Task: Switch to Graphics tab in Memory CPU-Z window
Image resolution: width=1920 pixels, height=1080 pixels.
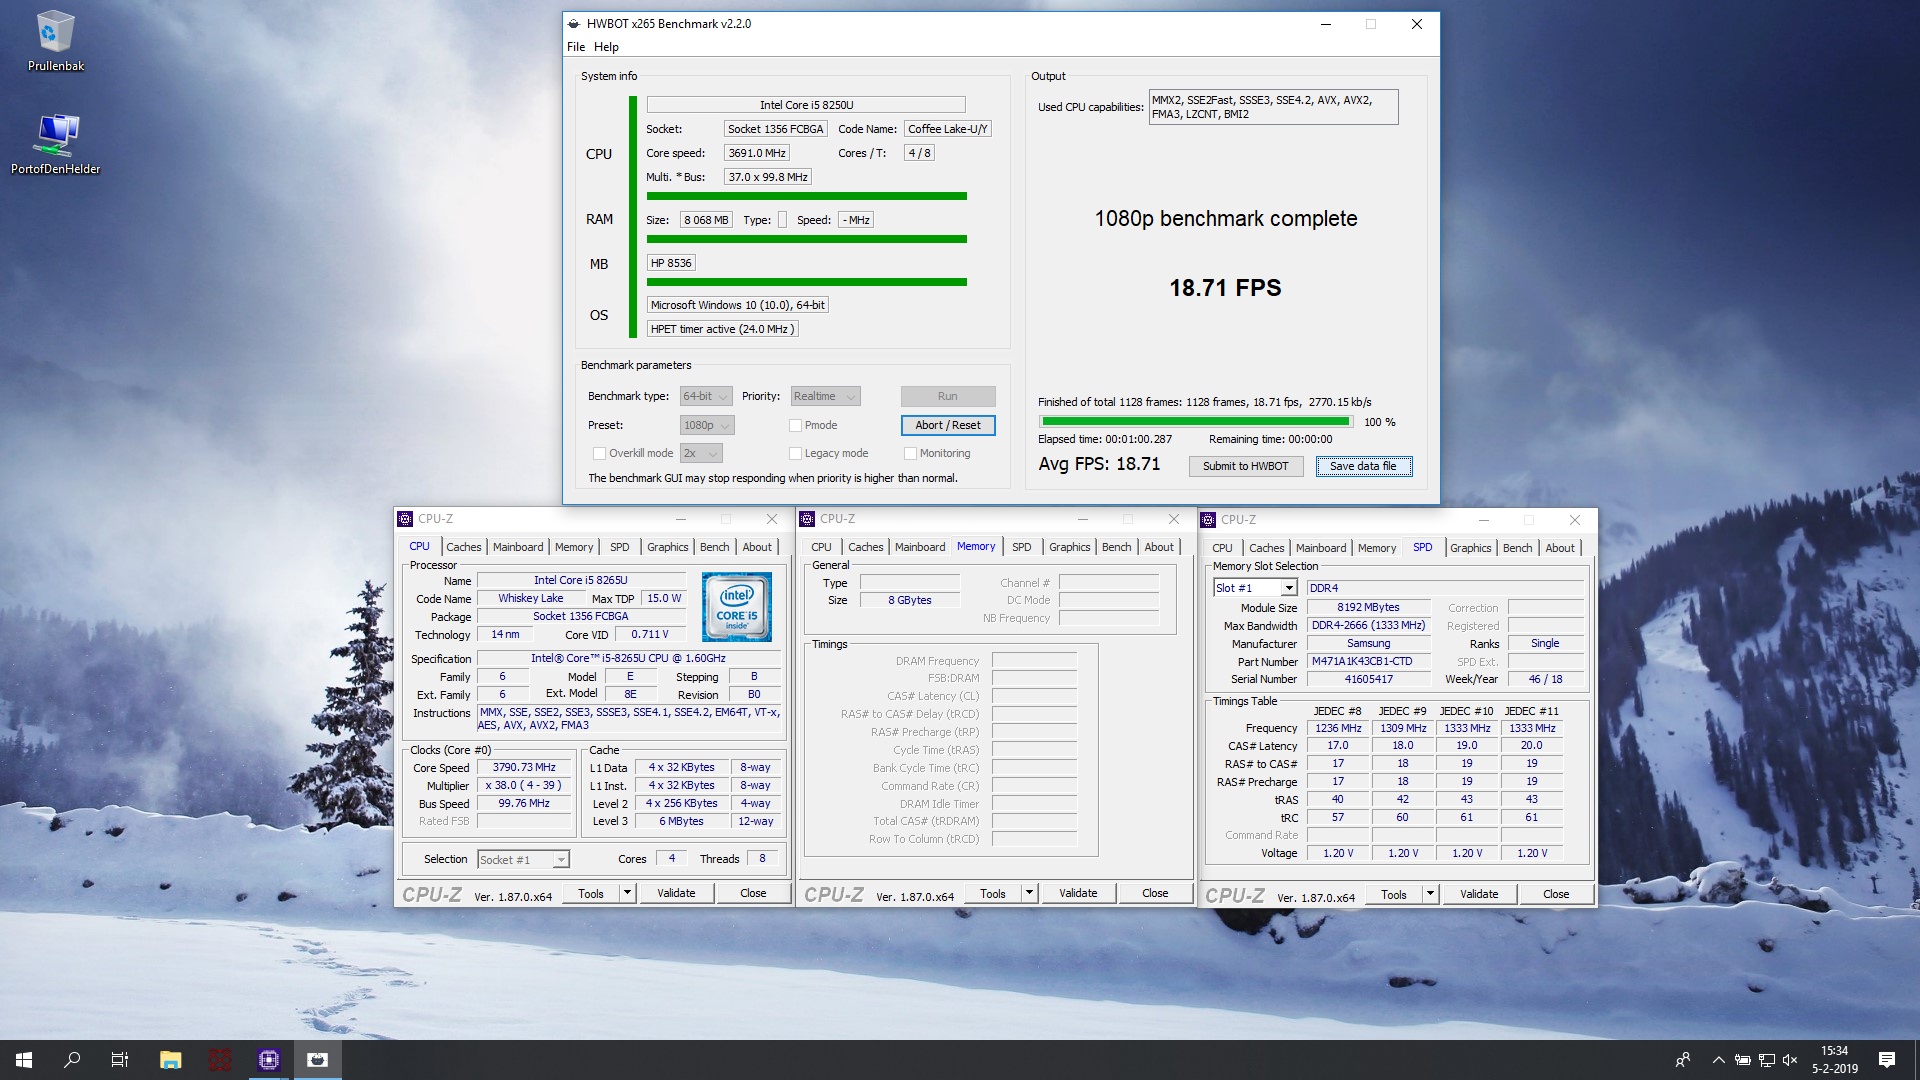Action: click(x=1069, y=547)
